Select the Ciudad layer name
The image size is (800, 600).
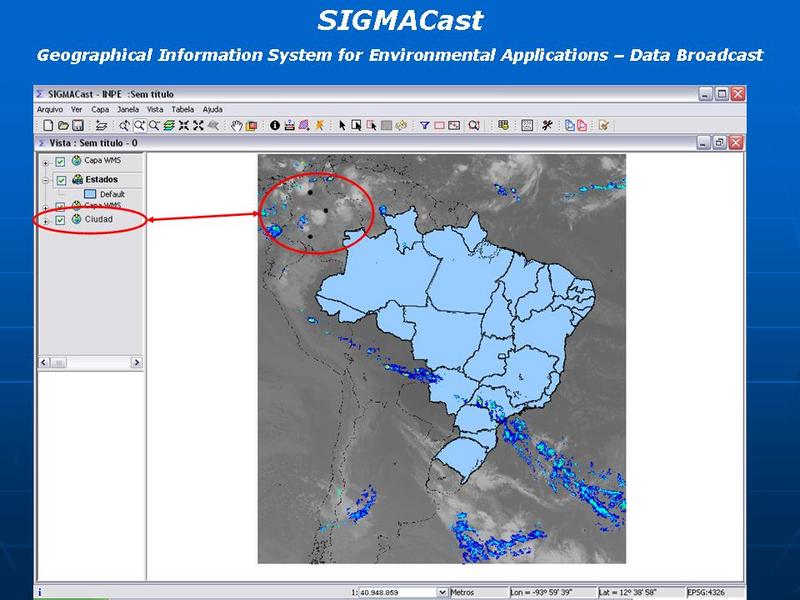point(98,219)
